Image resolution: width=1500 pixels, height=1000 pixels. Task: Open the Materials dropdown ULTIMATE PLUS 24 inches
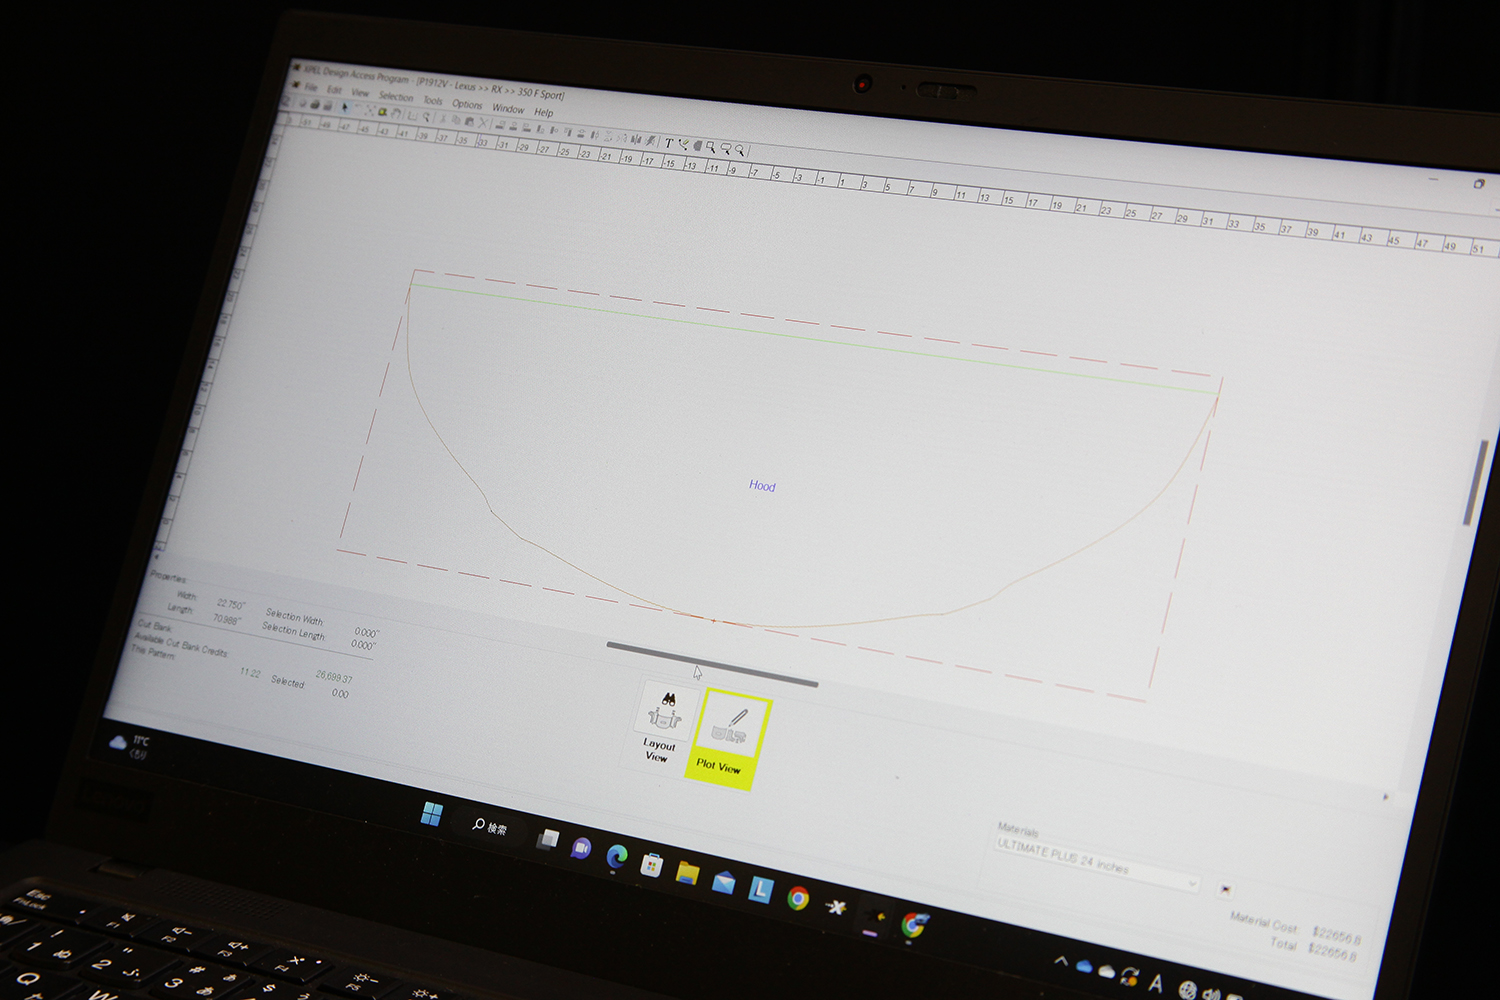coord(1096,864)
